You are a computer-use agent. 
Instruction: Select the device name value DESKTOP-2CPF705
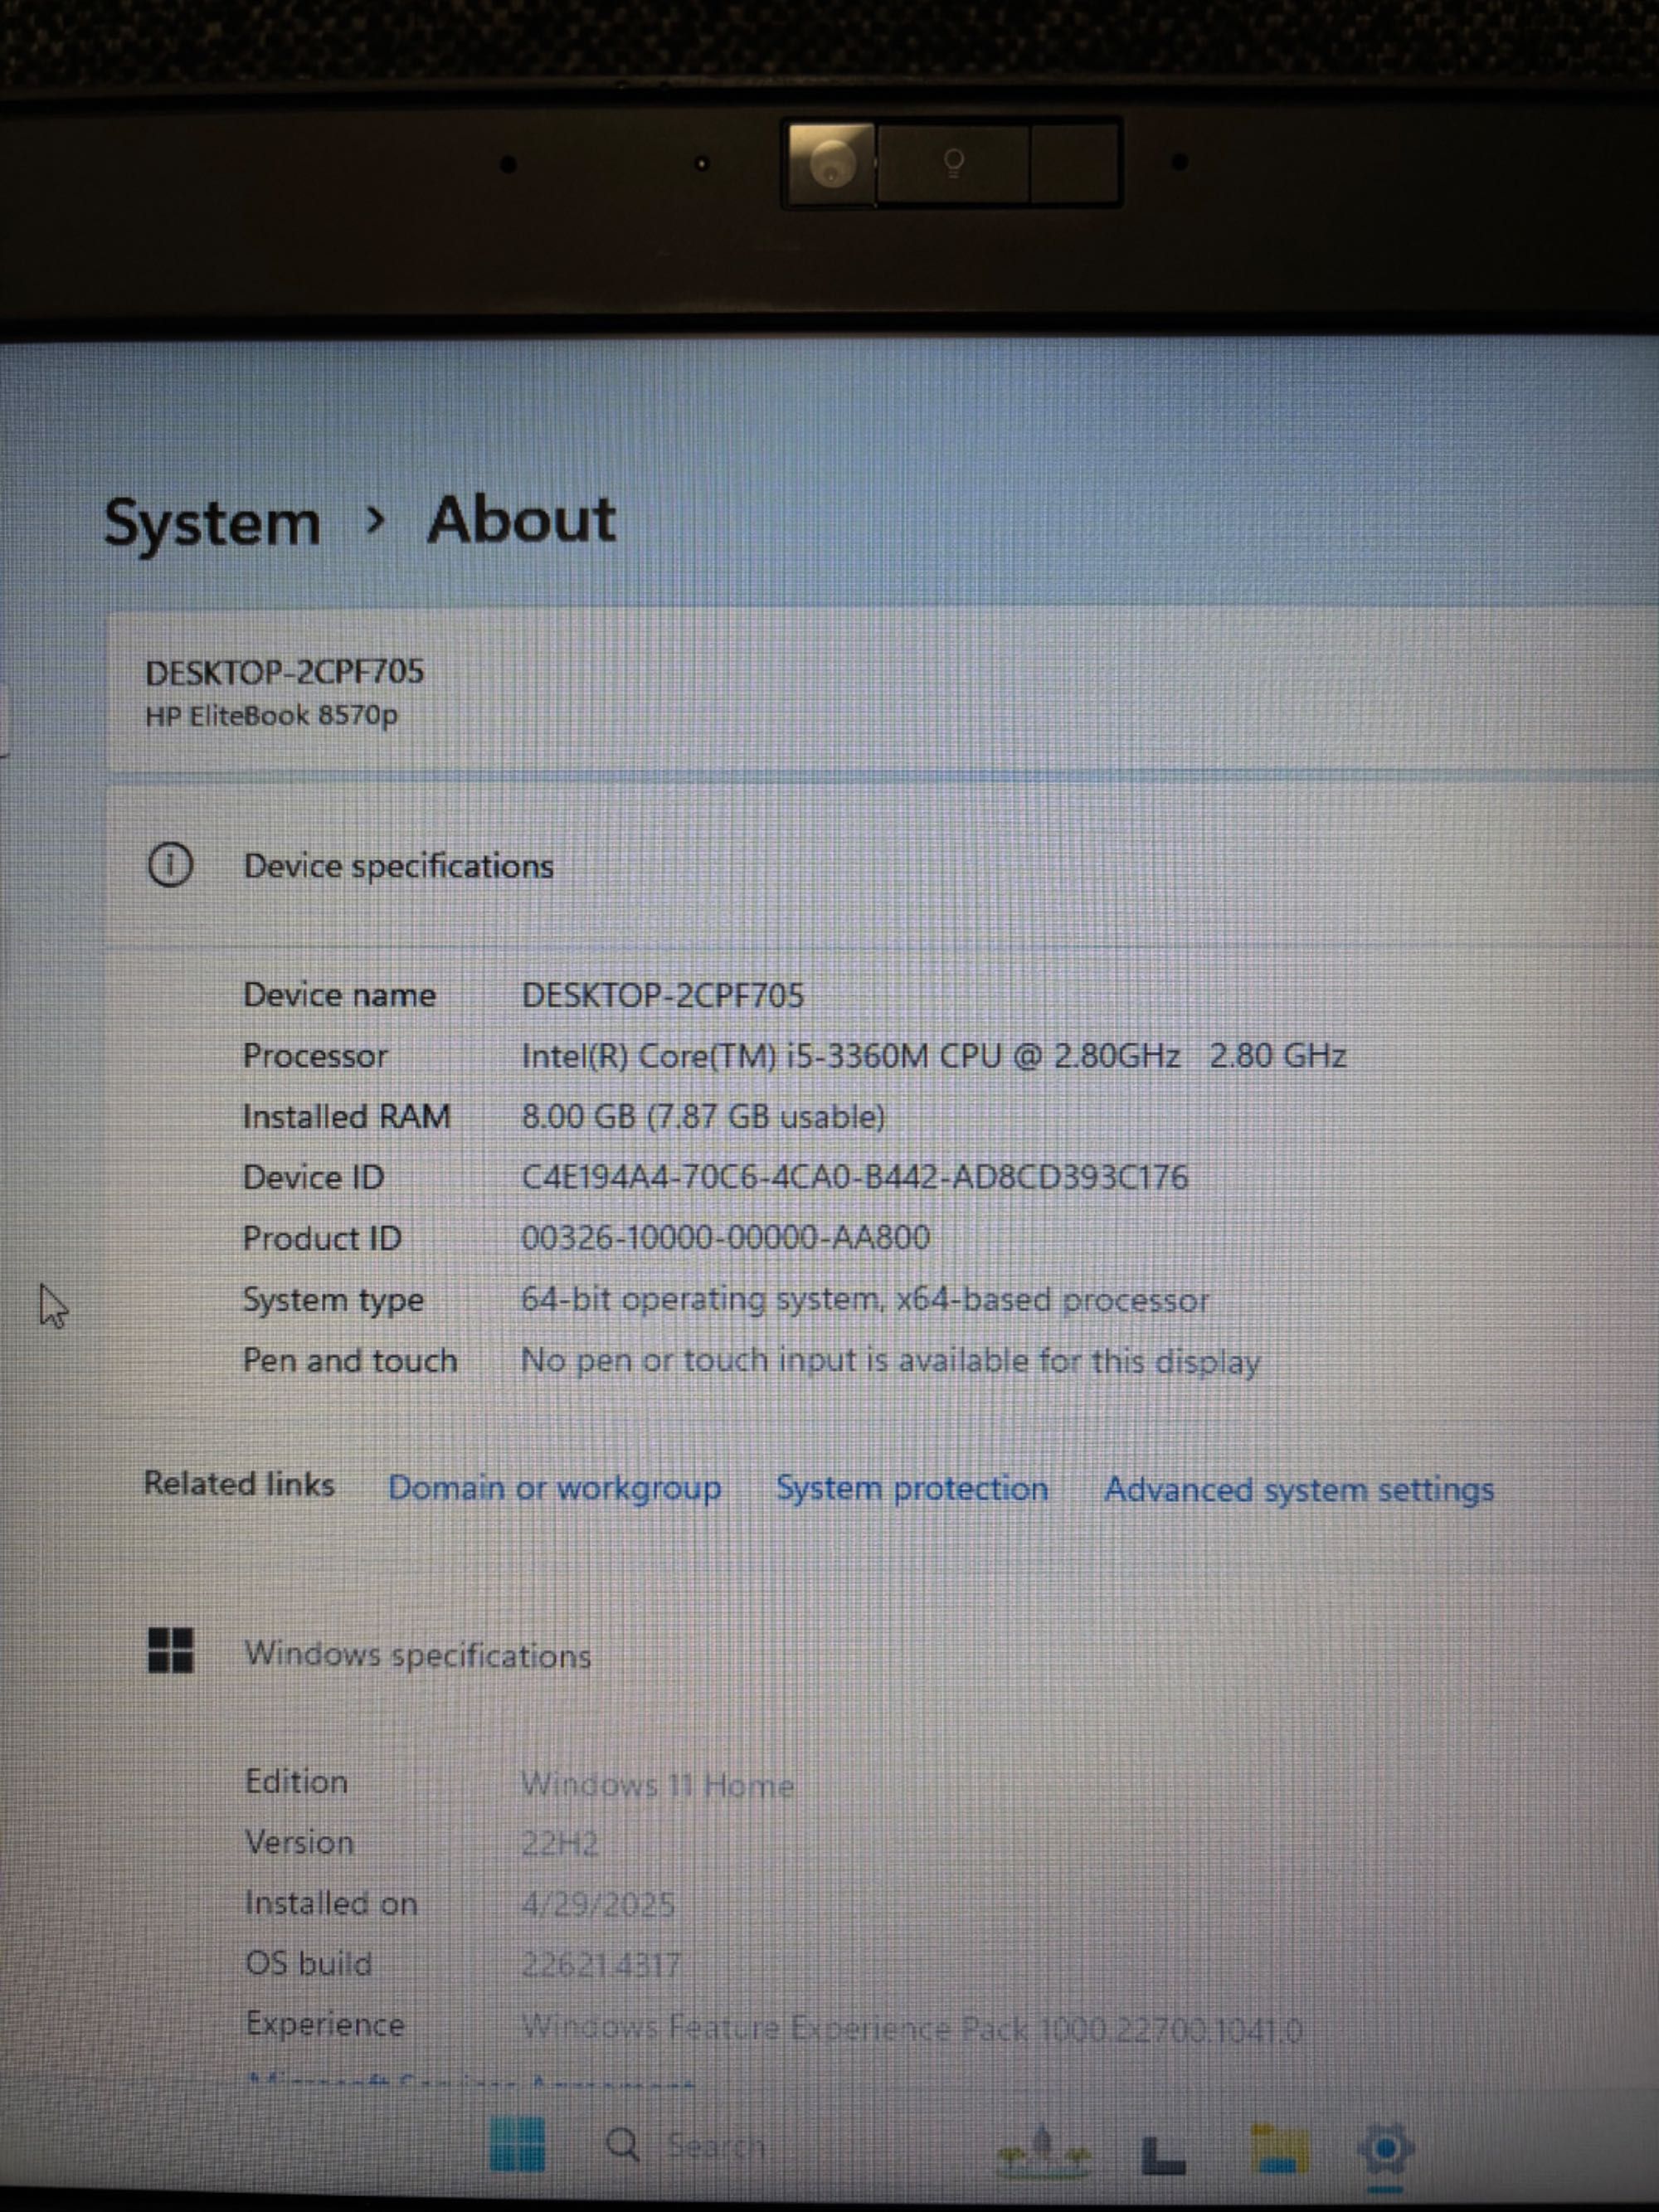[662, 996]
